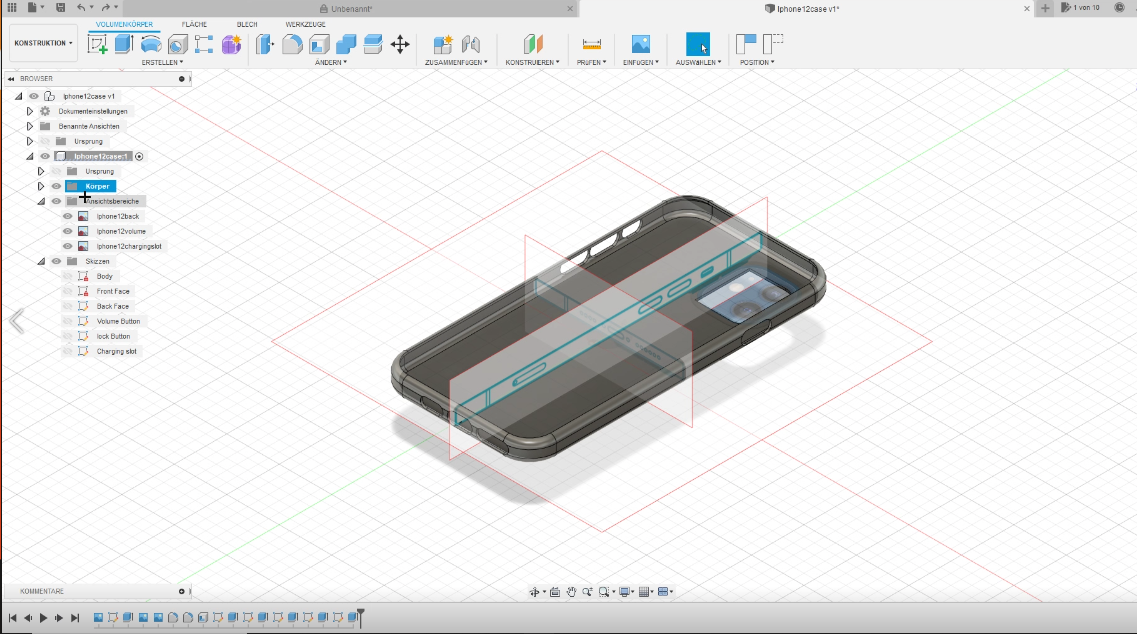Select the Press Pull tool
This screenshot has height=634, width=1137.
coord(265,44)
